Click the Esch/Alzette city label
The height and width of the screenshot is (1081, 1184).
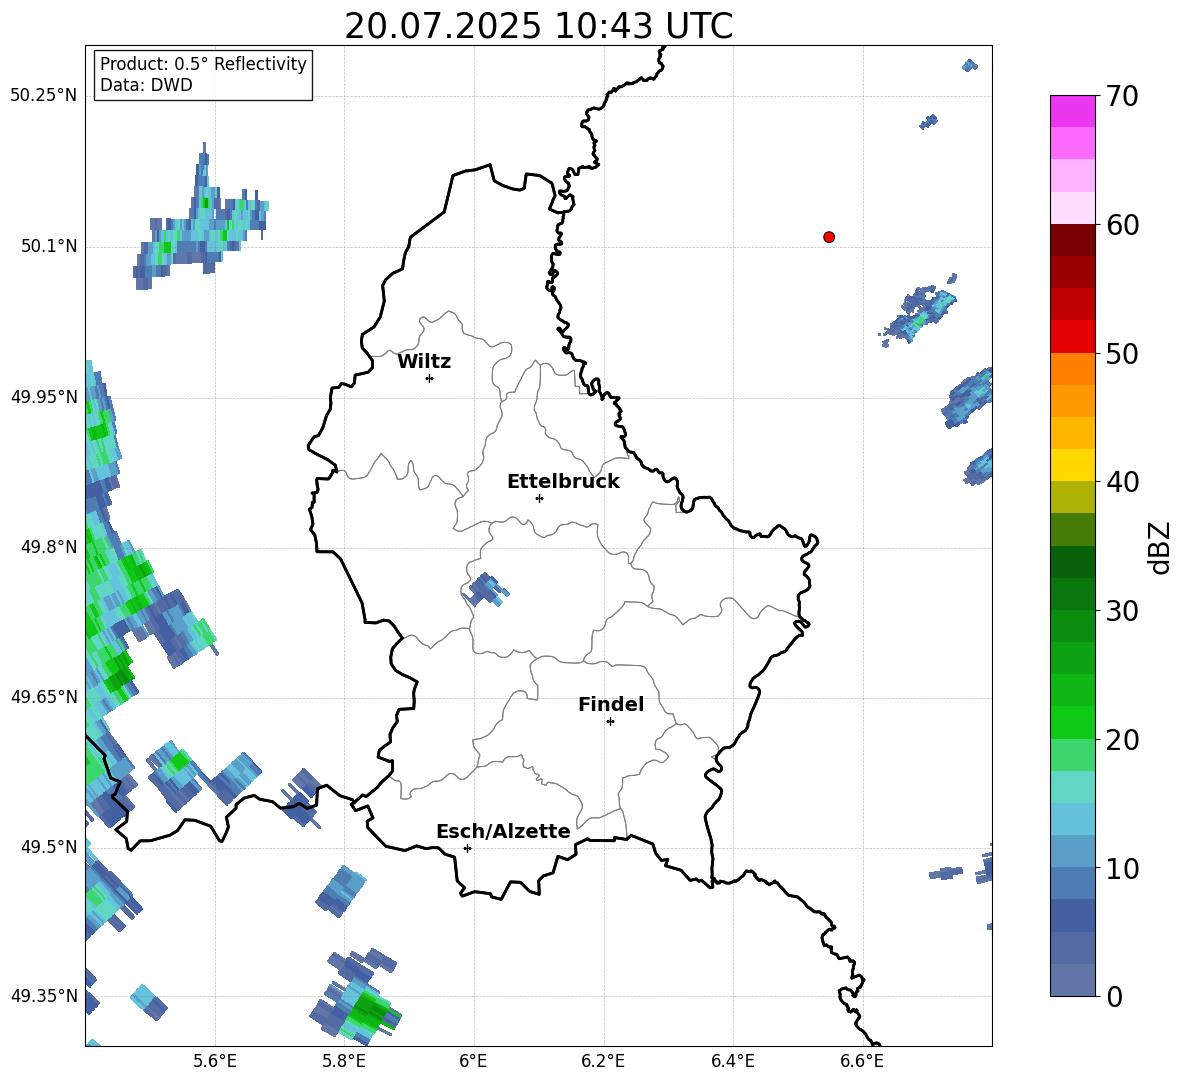(x=503, y=831)
